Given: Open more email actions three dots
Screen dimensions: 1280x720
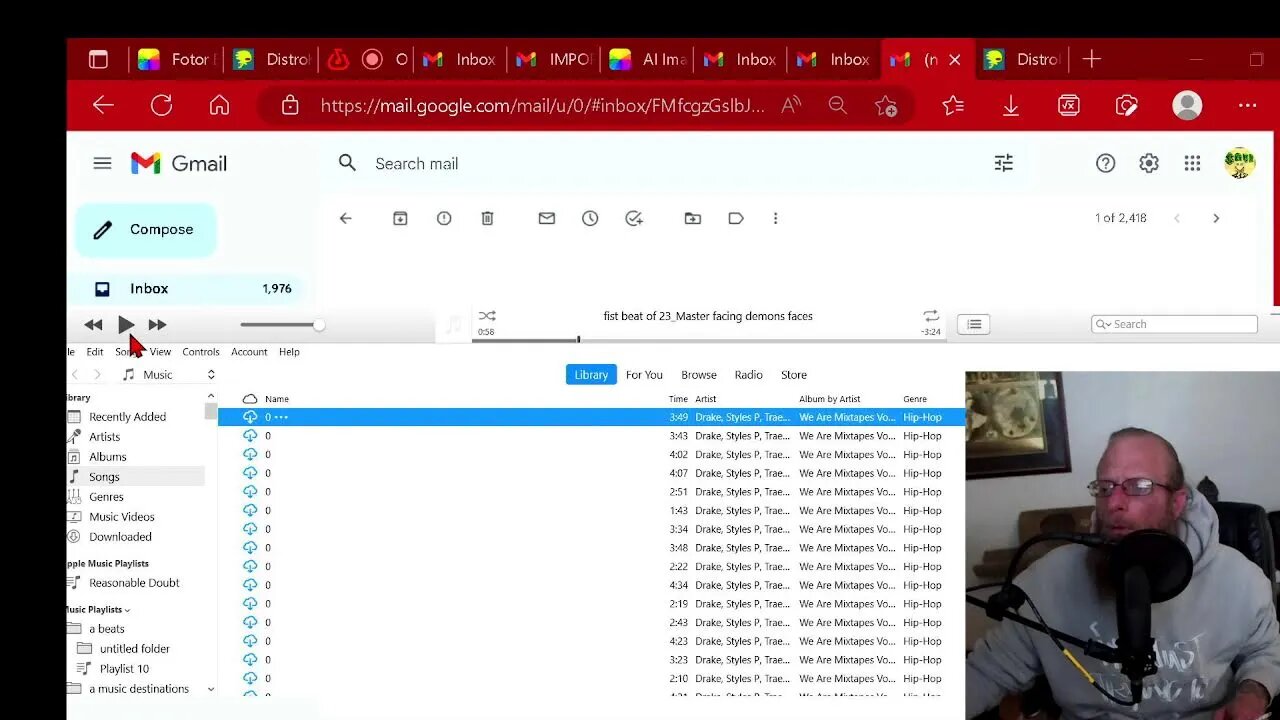Looking at the screenshot, I should tap(775, 218).
